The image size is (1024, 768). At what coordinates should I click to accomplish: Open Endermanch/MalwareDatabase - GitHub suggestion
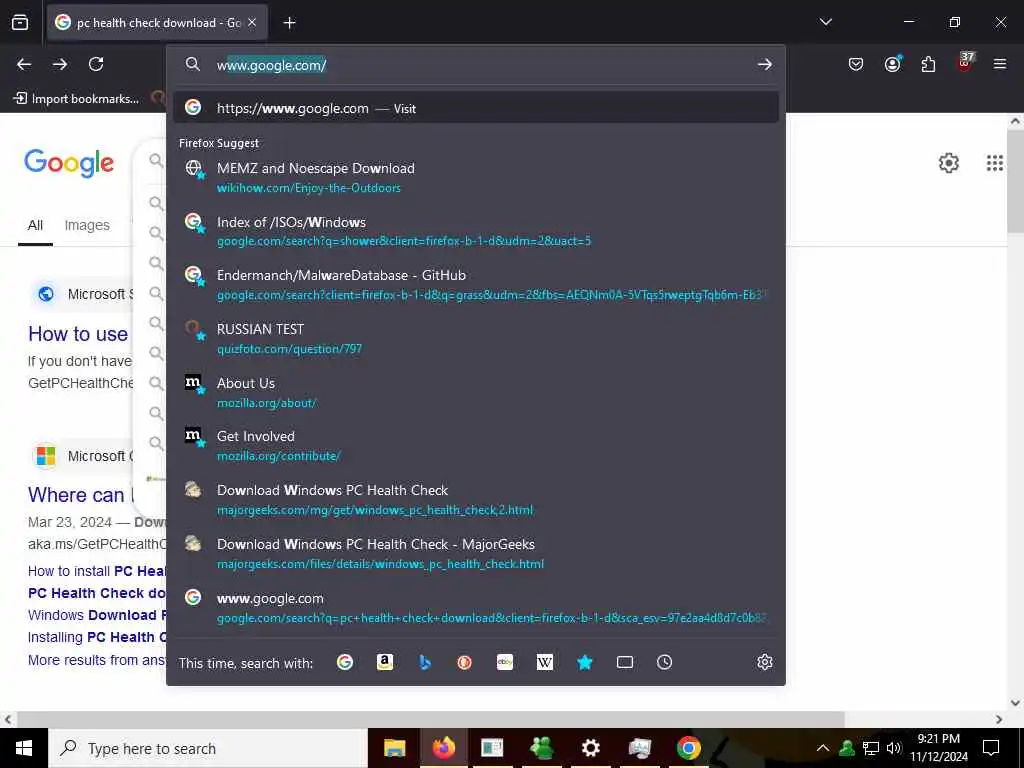(x=476, y=285)
